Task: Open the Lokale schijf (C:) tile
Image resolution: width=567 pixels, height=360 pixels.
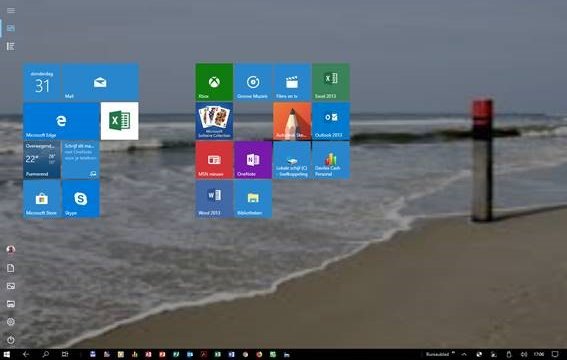Action: (x=292, y=160)
